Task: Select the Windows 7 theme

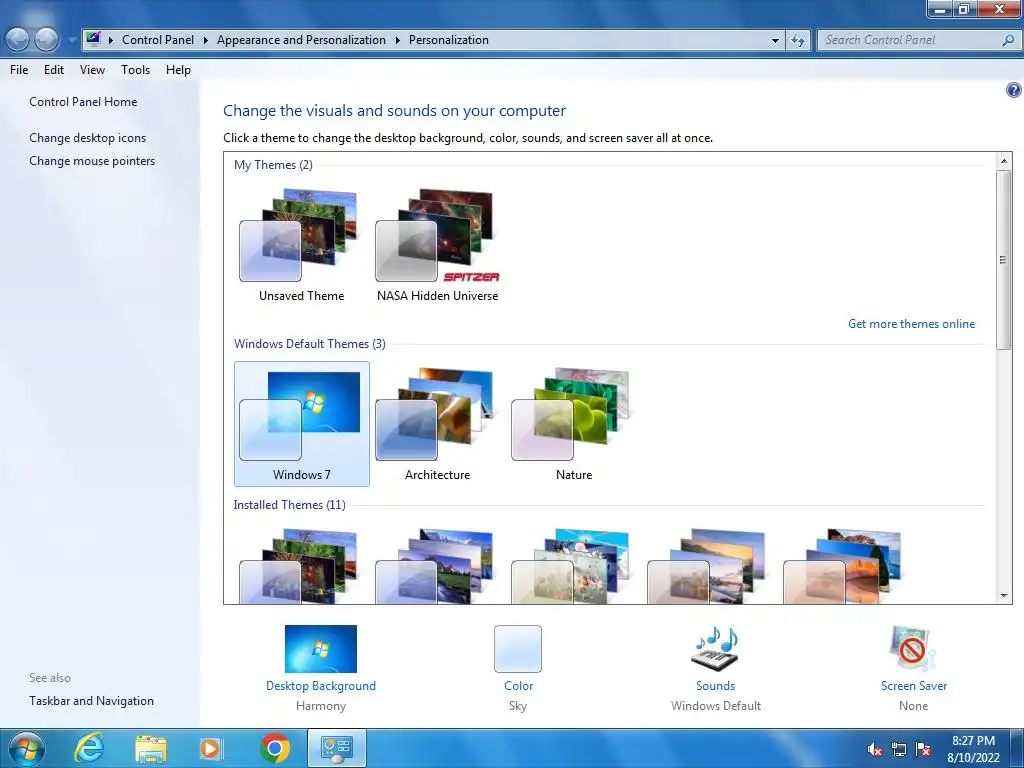Action: tap(302, 424)
